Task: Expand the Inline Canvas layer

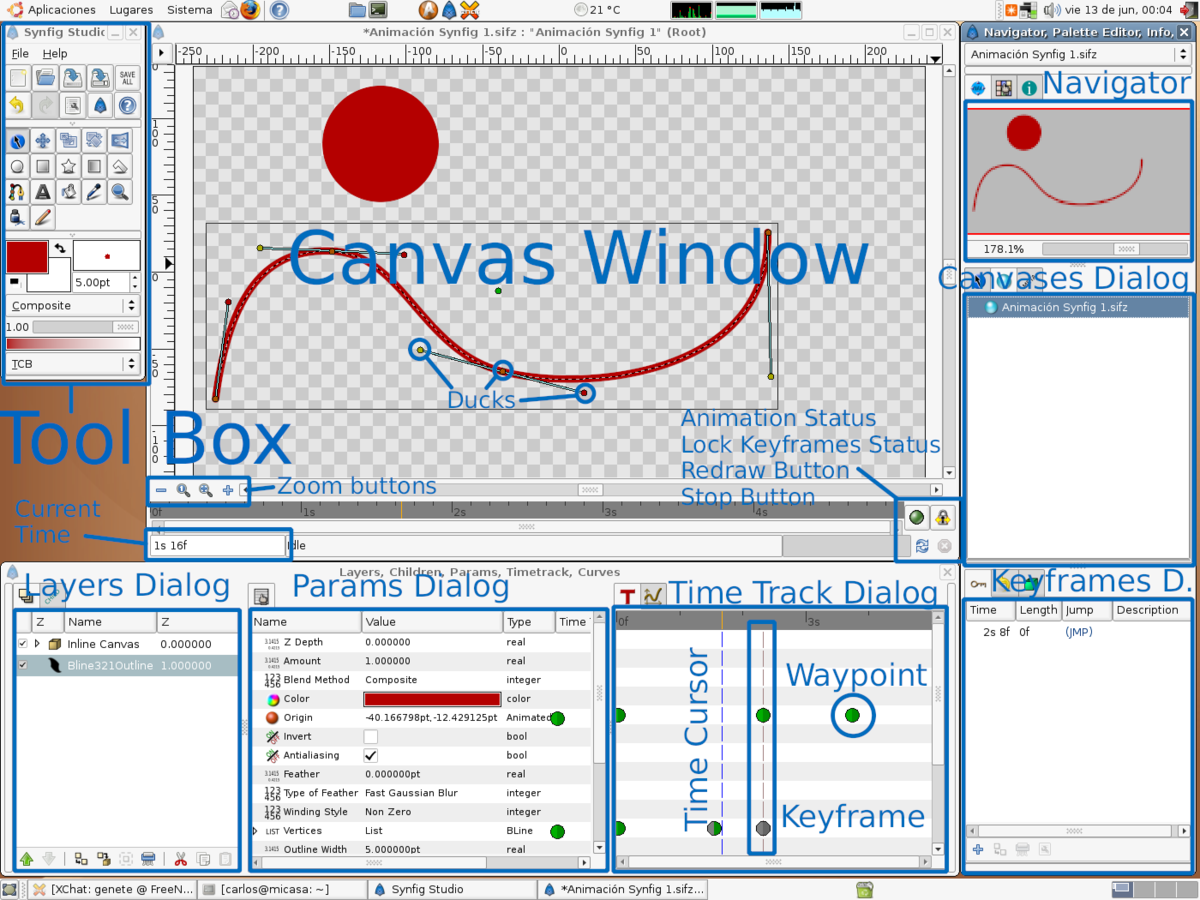Action: 38,644
